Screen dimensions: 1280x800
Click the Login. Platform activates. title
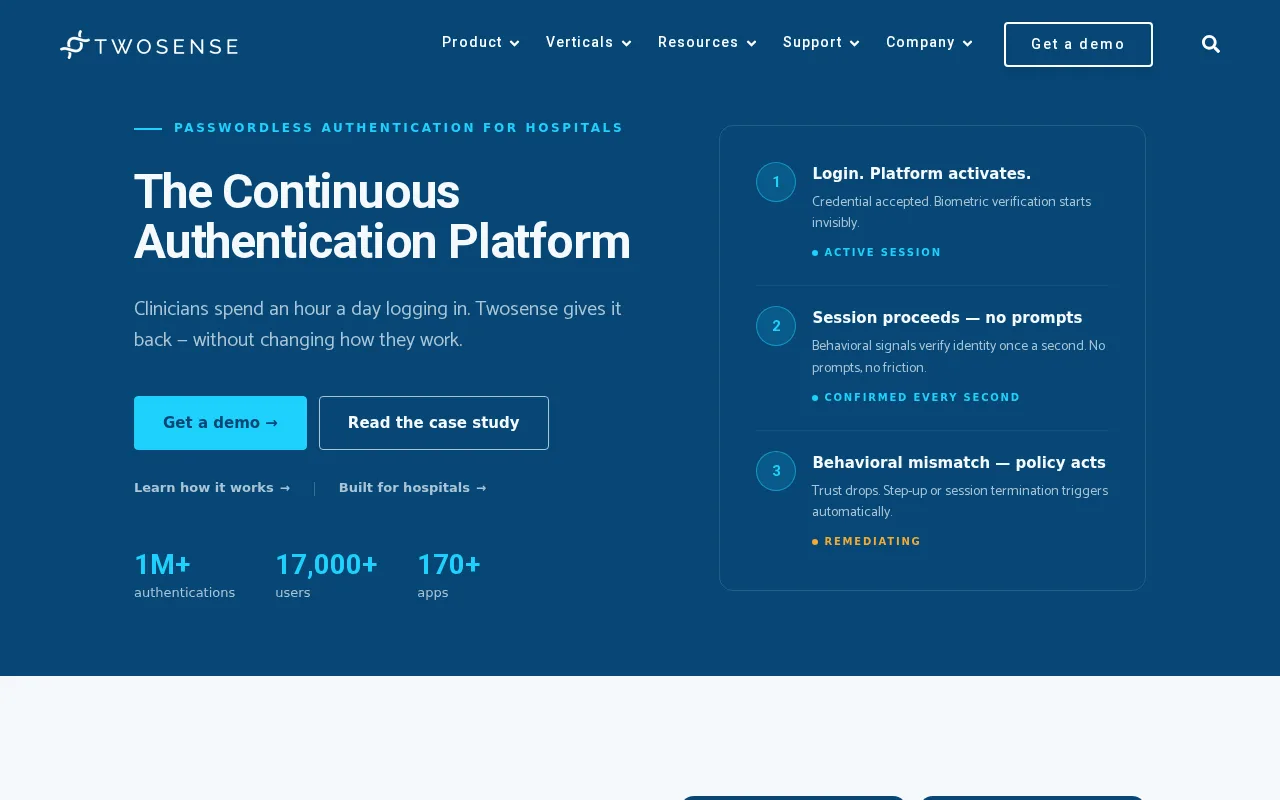pyautogui.click(x=921, y=174)
